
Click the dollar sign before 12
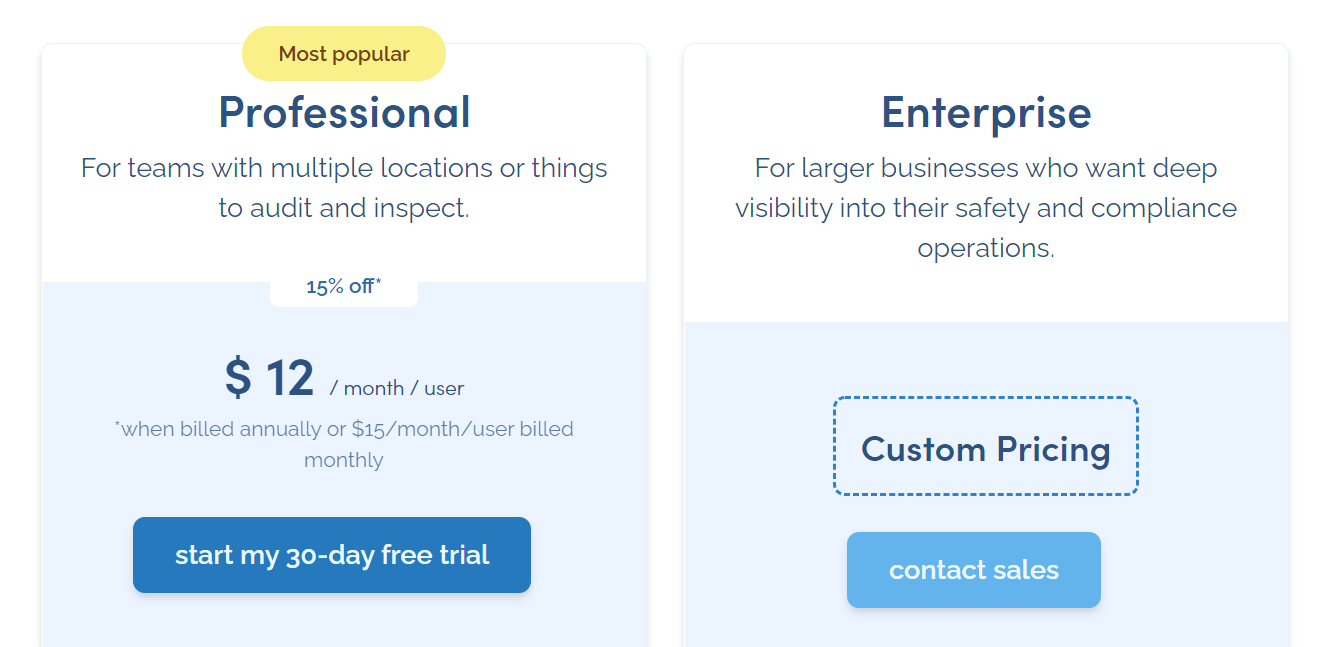(x=238, y=377)
